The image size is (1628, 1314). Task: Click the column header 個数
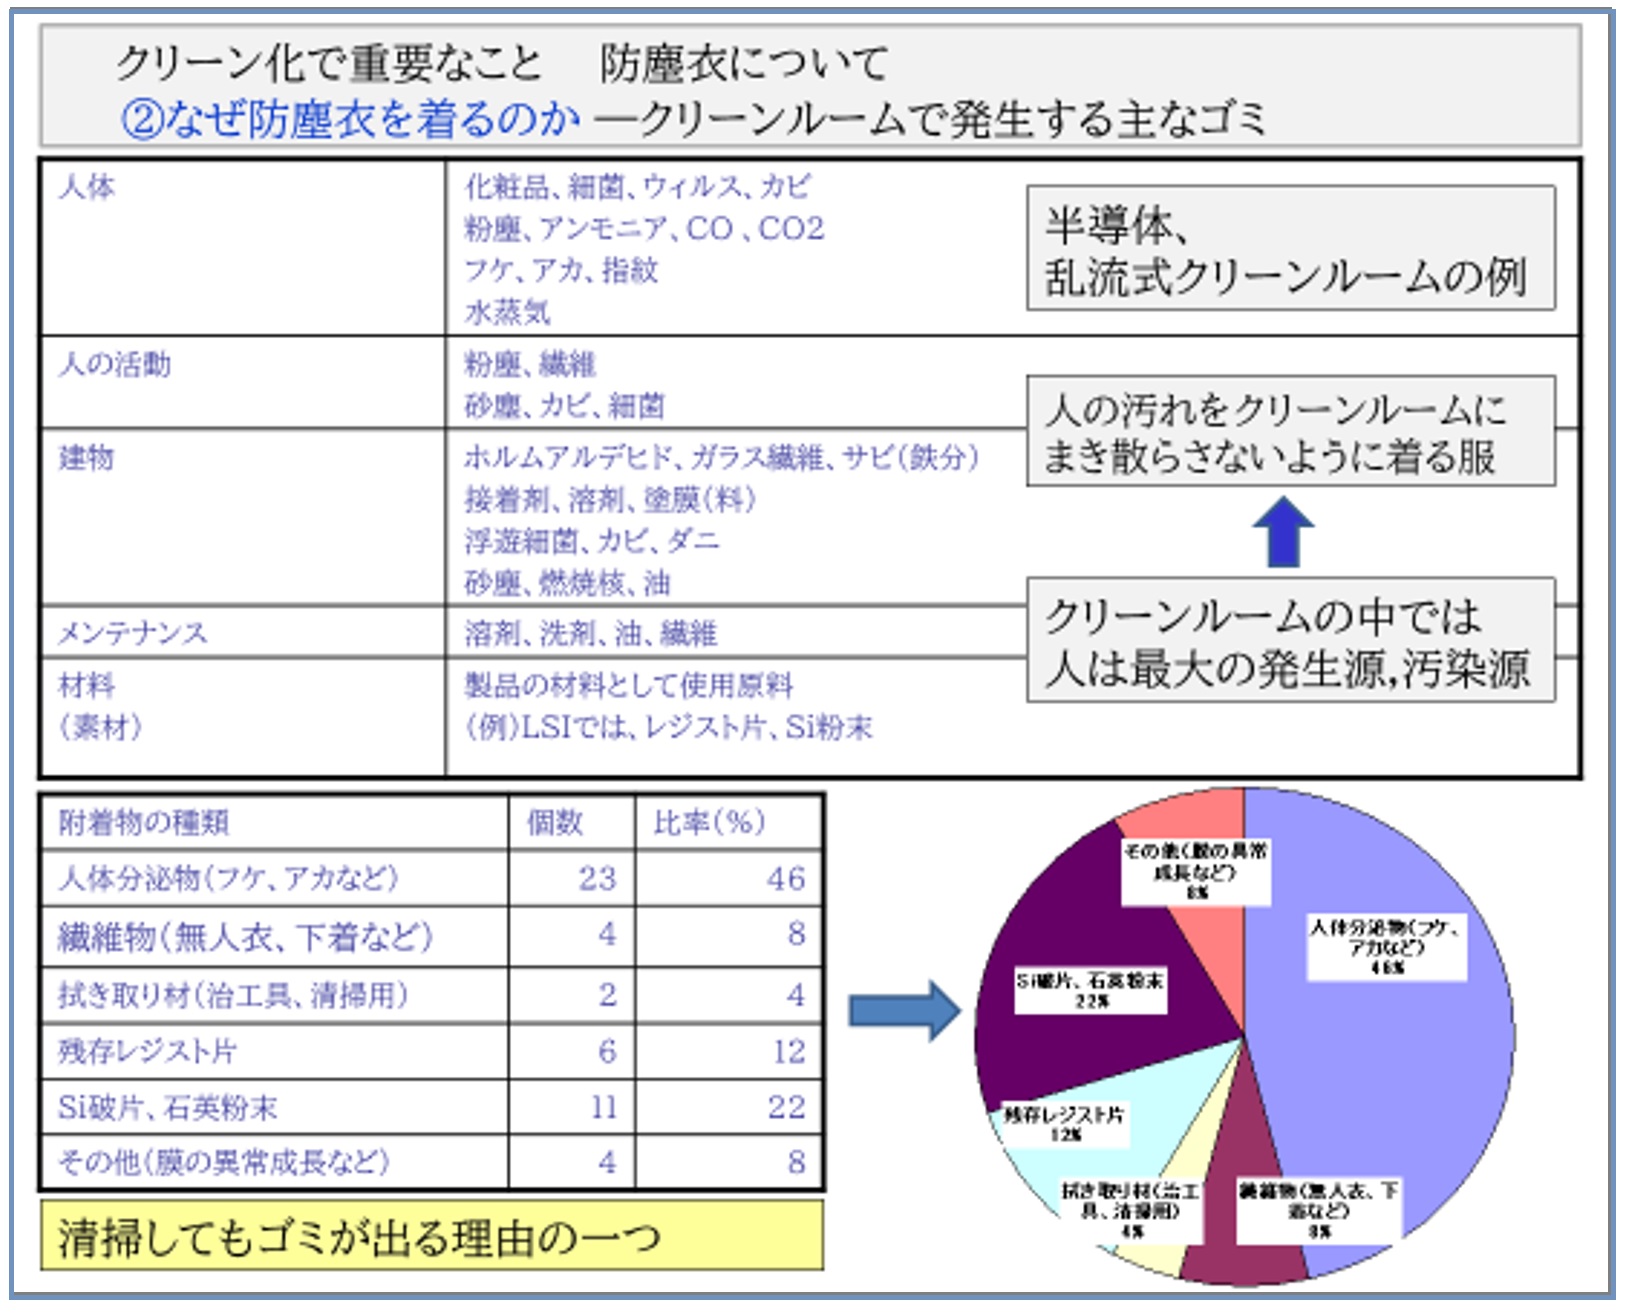(x=555, y=823)
